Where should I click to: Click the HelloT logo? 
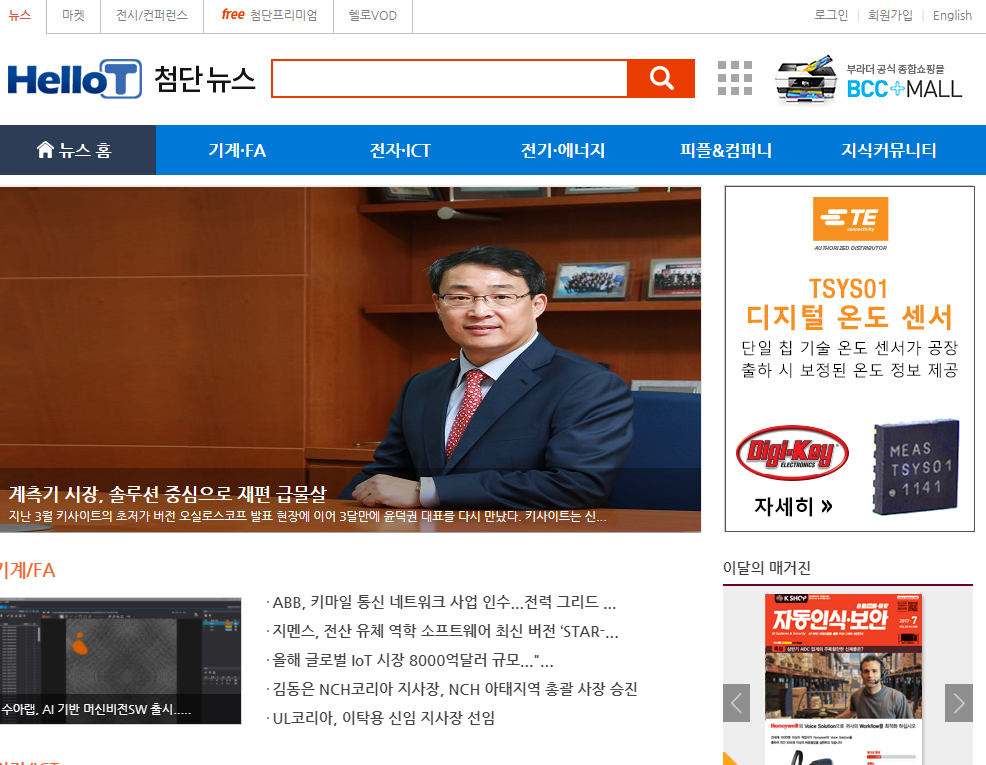pyautogui.click(x=75, y=79)
